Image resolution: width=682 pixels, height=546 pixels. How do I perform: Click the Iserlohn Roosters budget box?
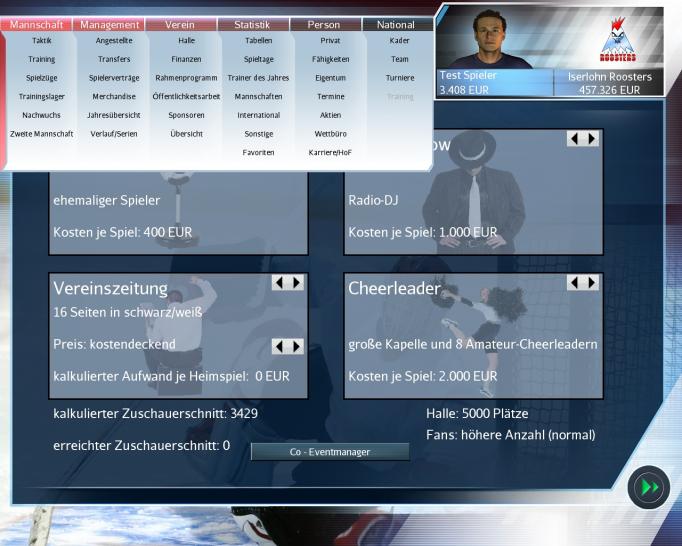(x=609, y=83)
